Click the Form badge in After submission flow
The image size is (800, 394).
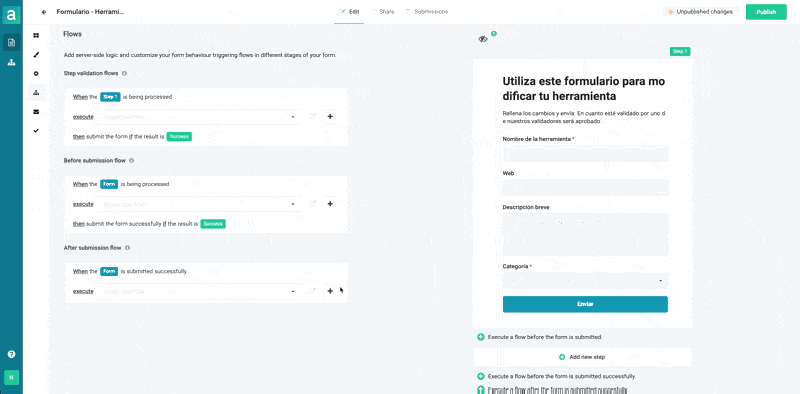109,272
